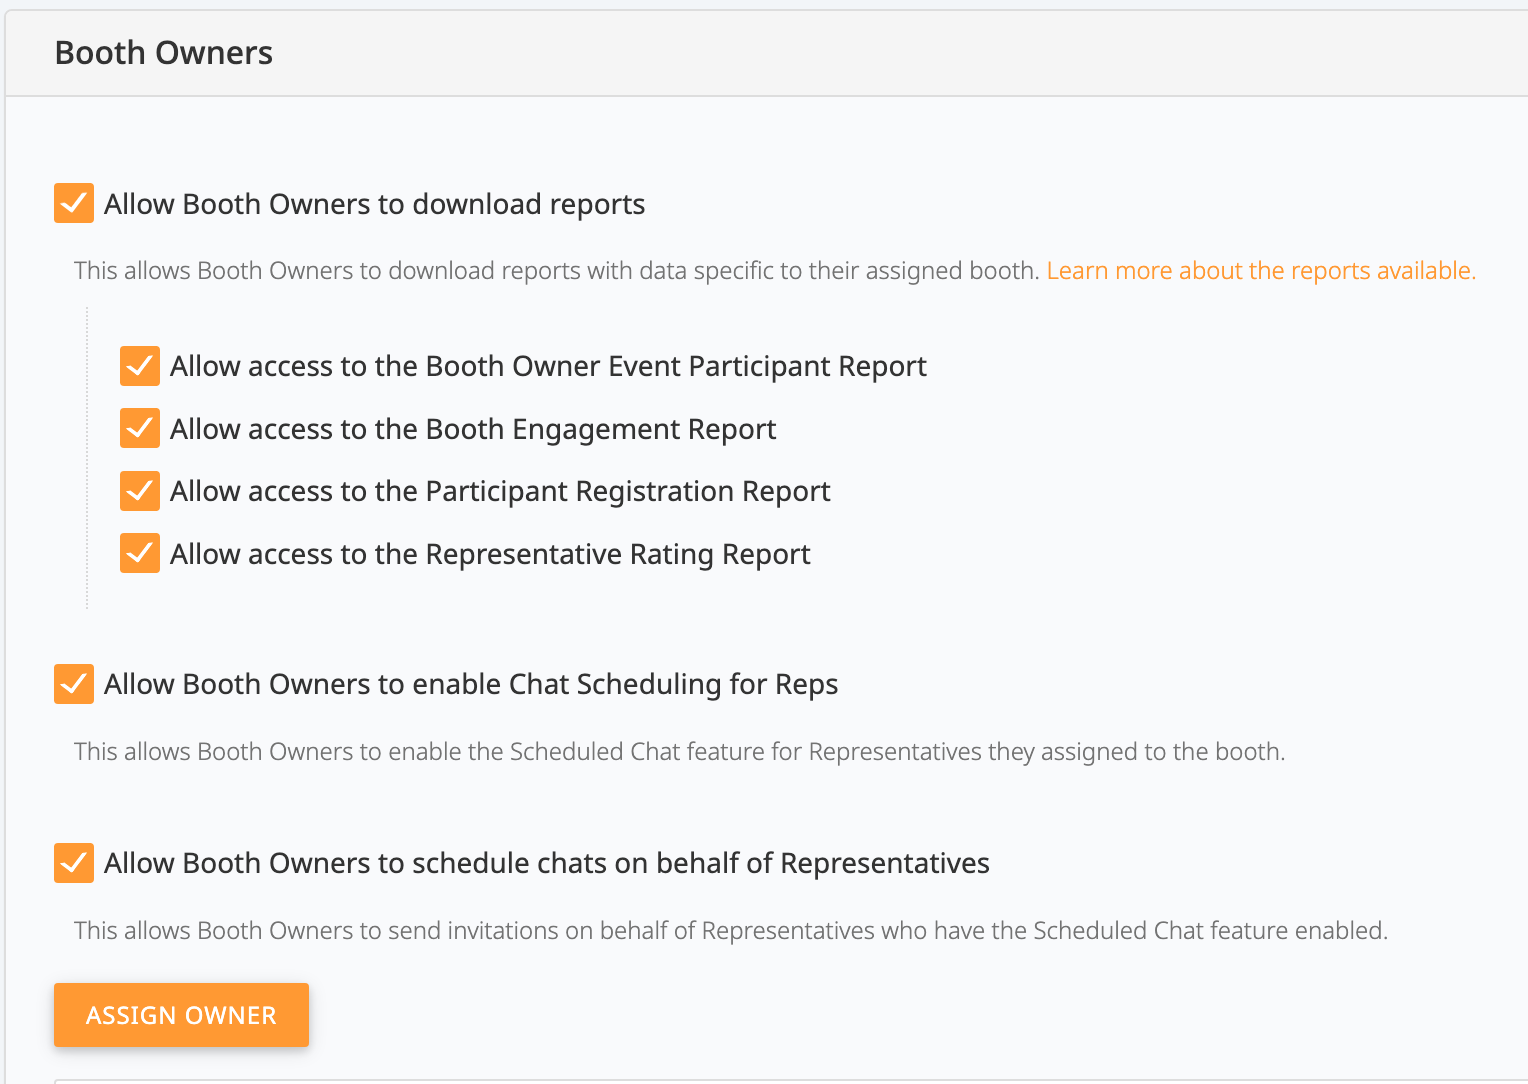Screen dimensions: 1528x1084
Task: Uncheck the Allow Booth Owners download reports checkbox
Action: click(x=74, y=203)
